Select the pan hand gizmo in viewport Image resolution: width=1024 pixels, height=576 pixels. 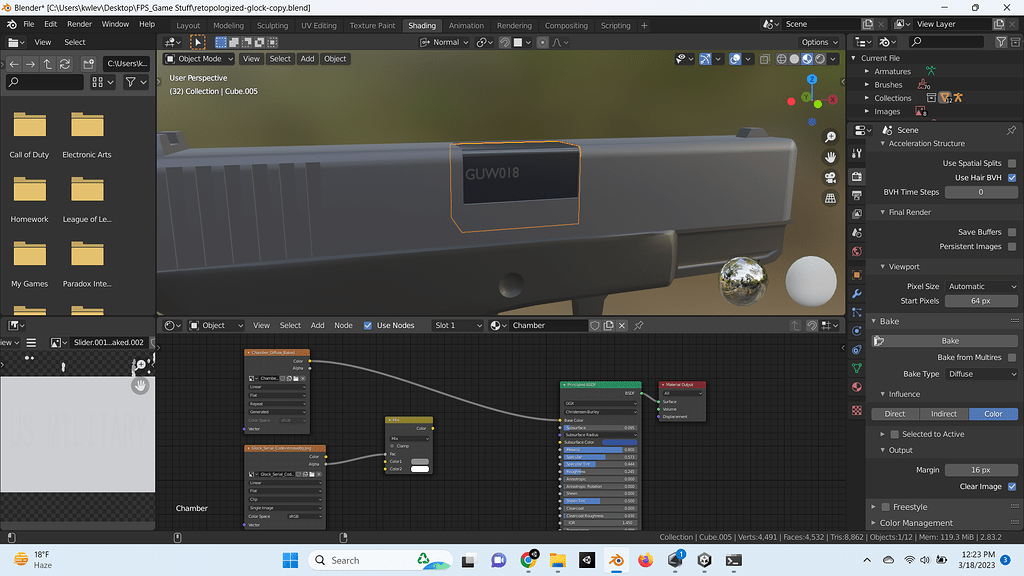click(x=830, y=157)
